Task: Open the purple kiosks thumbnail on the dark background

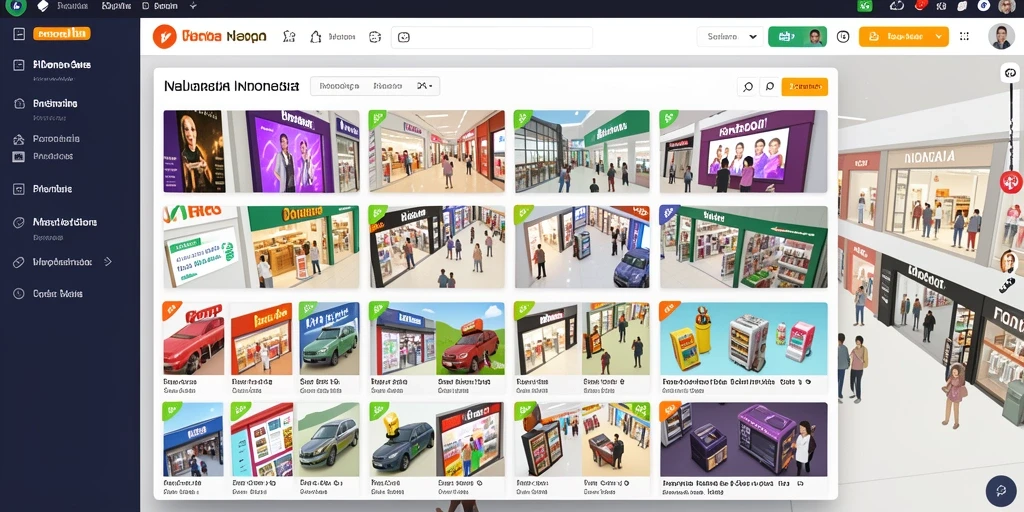Action: tap(743, 440)
